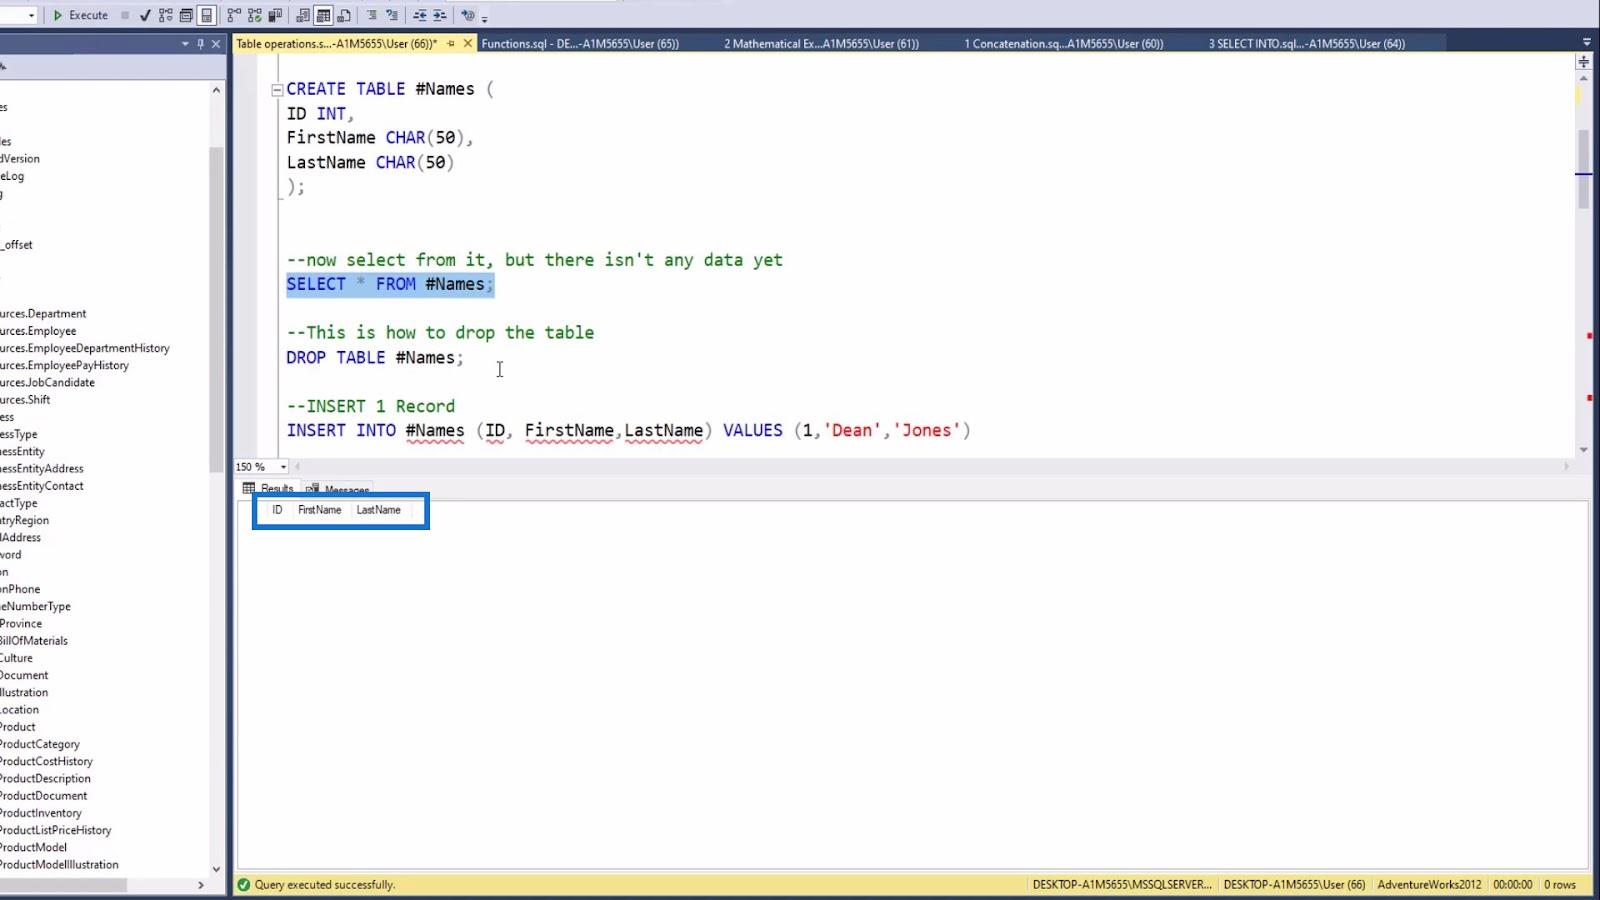The height and width of the screenshot is (900, 1600).
Task: Toggle Include Live Query Statistics
Action: 255,15
